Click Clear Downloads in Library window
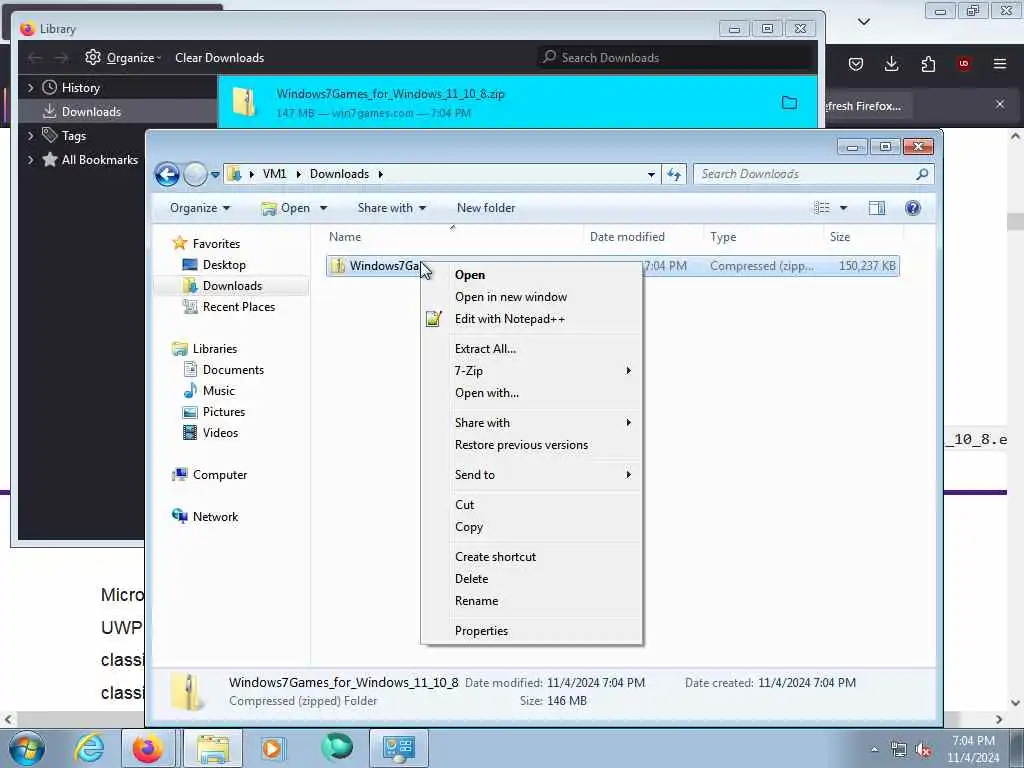Screen dimensions: 1024x768 point(219,58)
